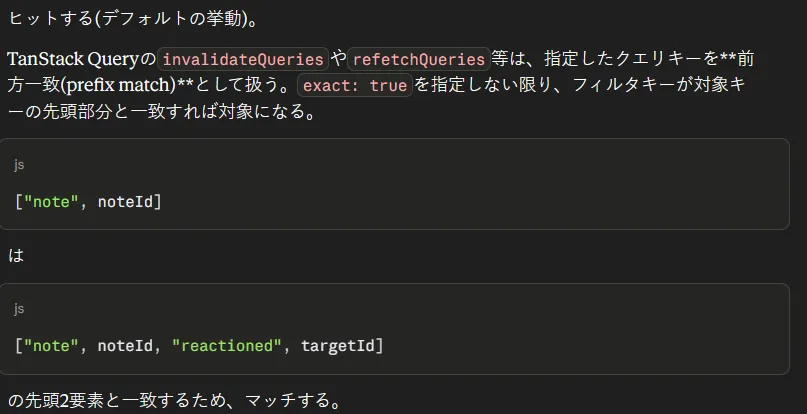Click the (prefix match) text

coord(118,85)
